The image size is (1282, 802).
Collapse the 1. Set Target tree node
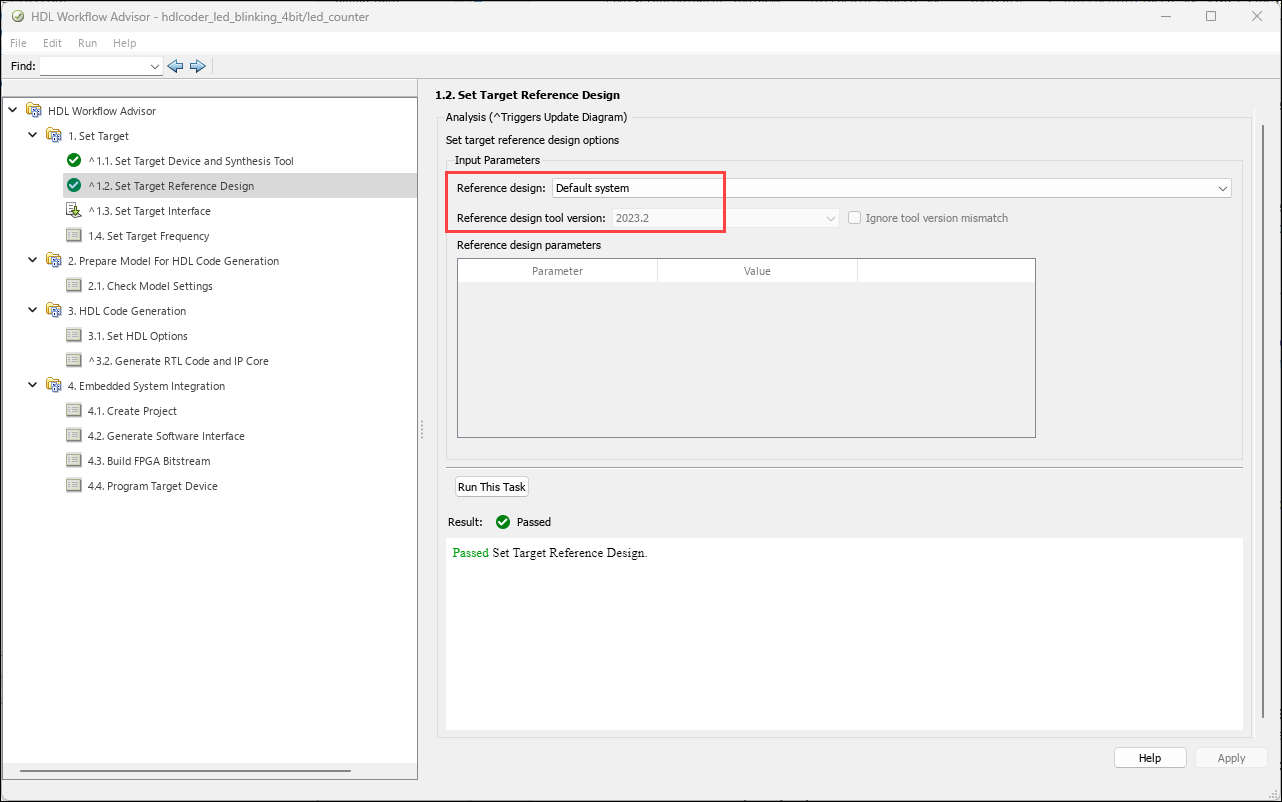click(x=33, y=136)
